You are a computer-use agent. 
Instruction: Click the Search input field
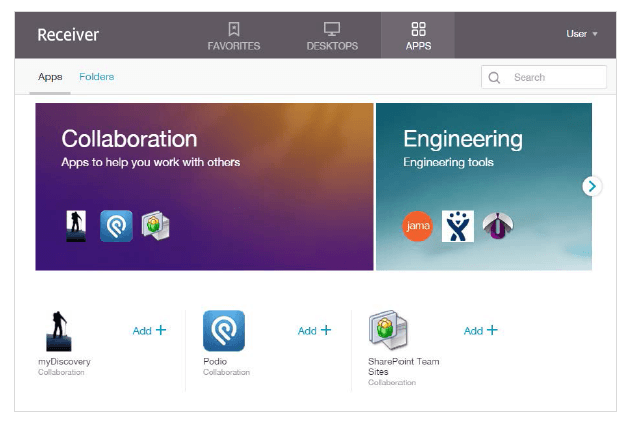[555, 77]
